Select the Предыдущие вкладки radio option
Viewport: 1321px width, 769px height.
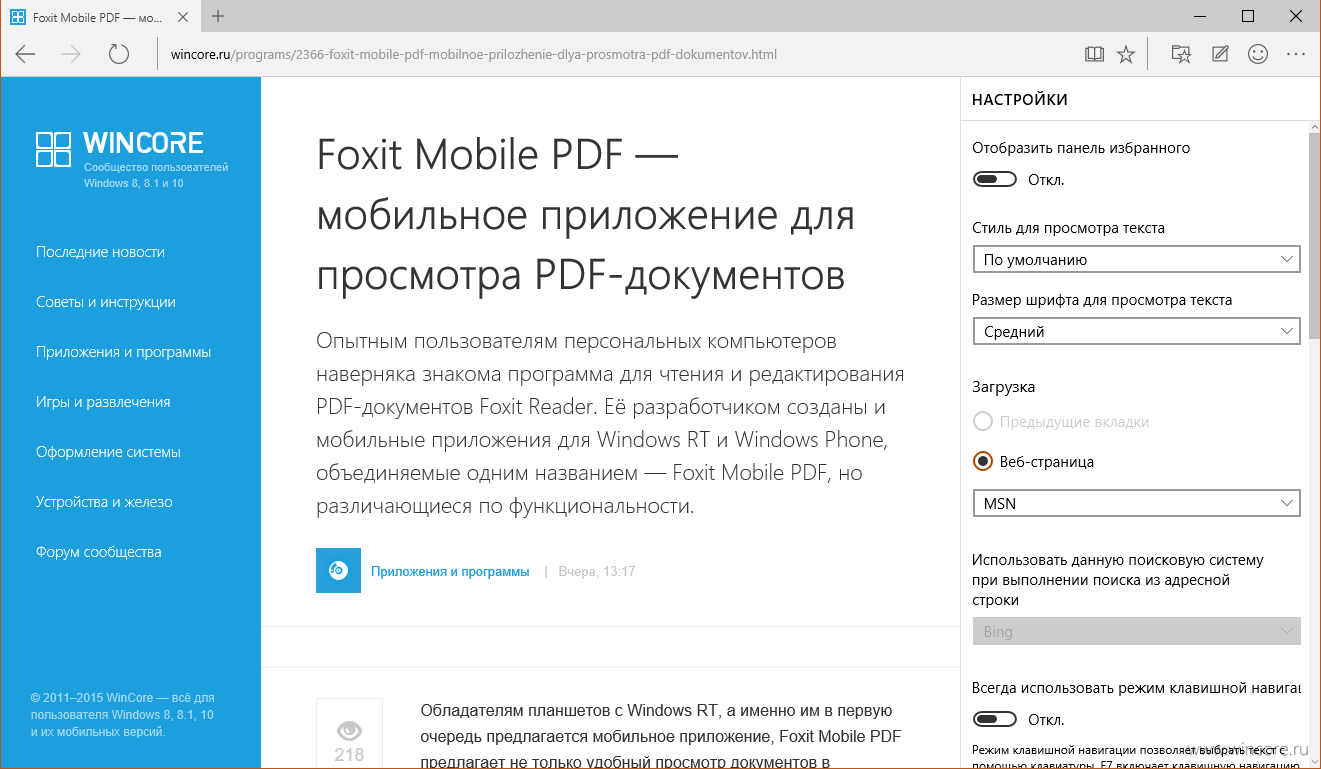coord(983,422)
